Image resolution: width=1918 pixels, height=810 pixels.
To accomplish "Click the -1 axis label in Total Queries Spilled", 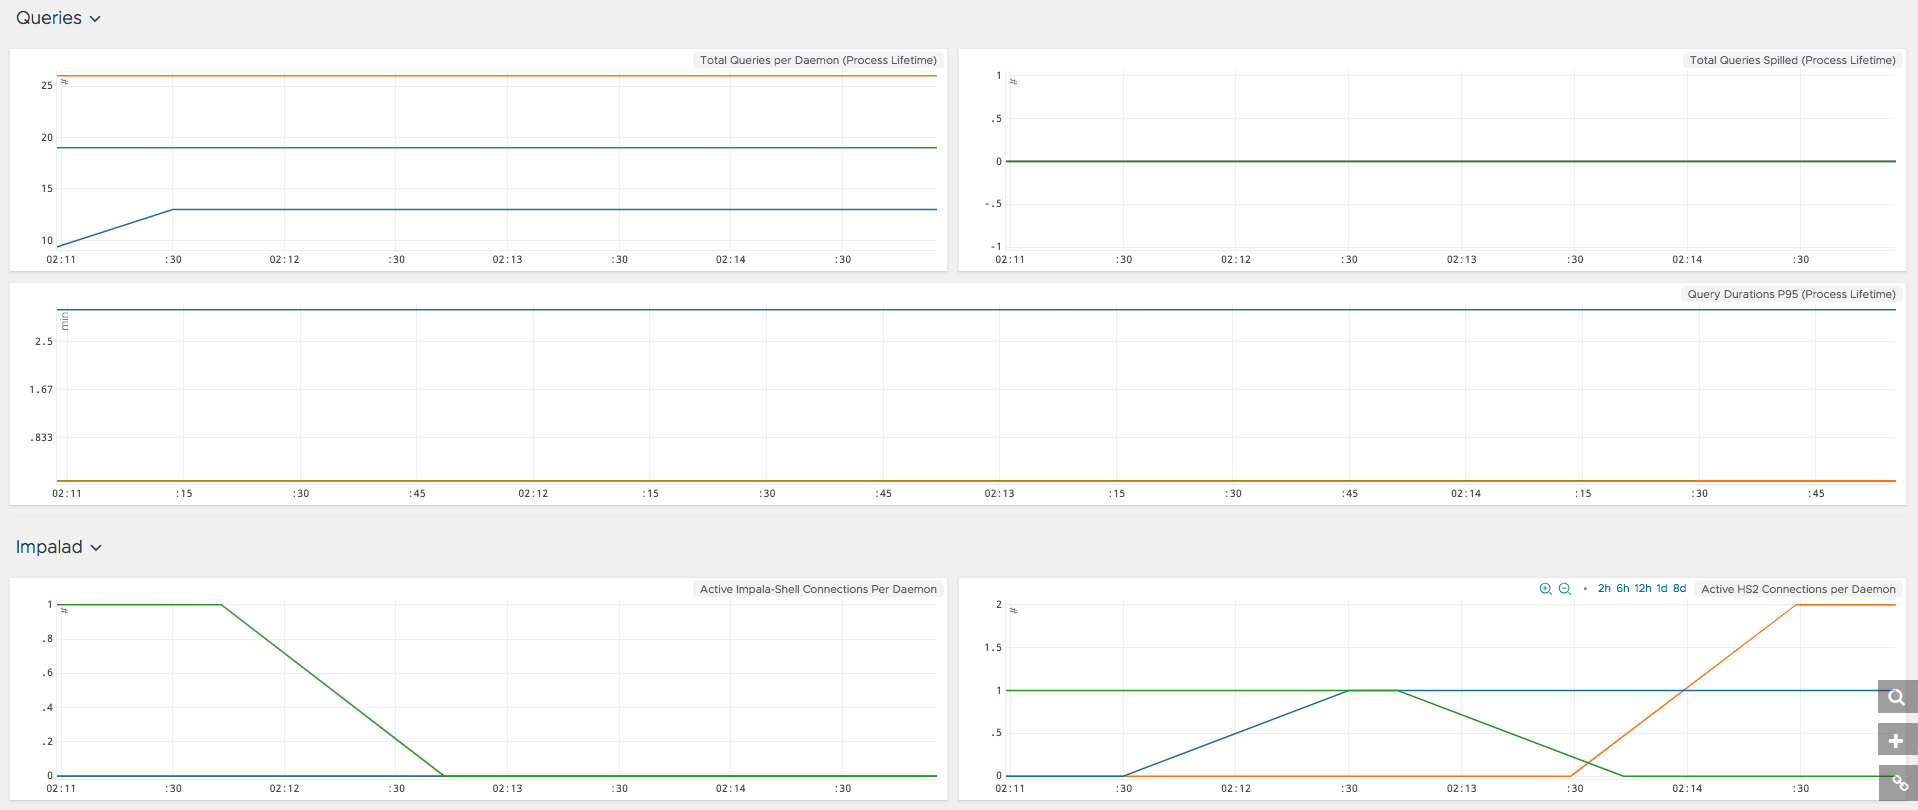I will (996, 247).
